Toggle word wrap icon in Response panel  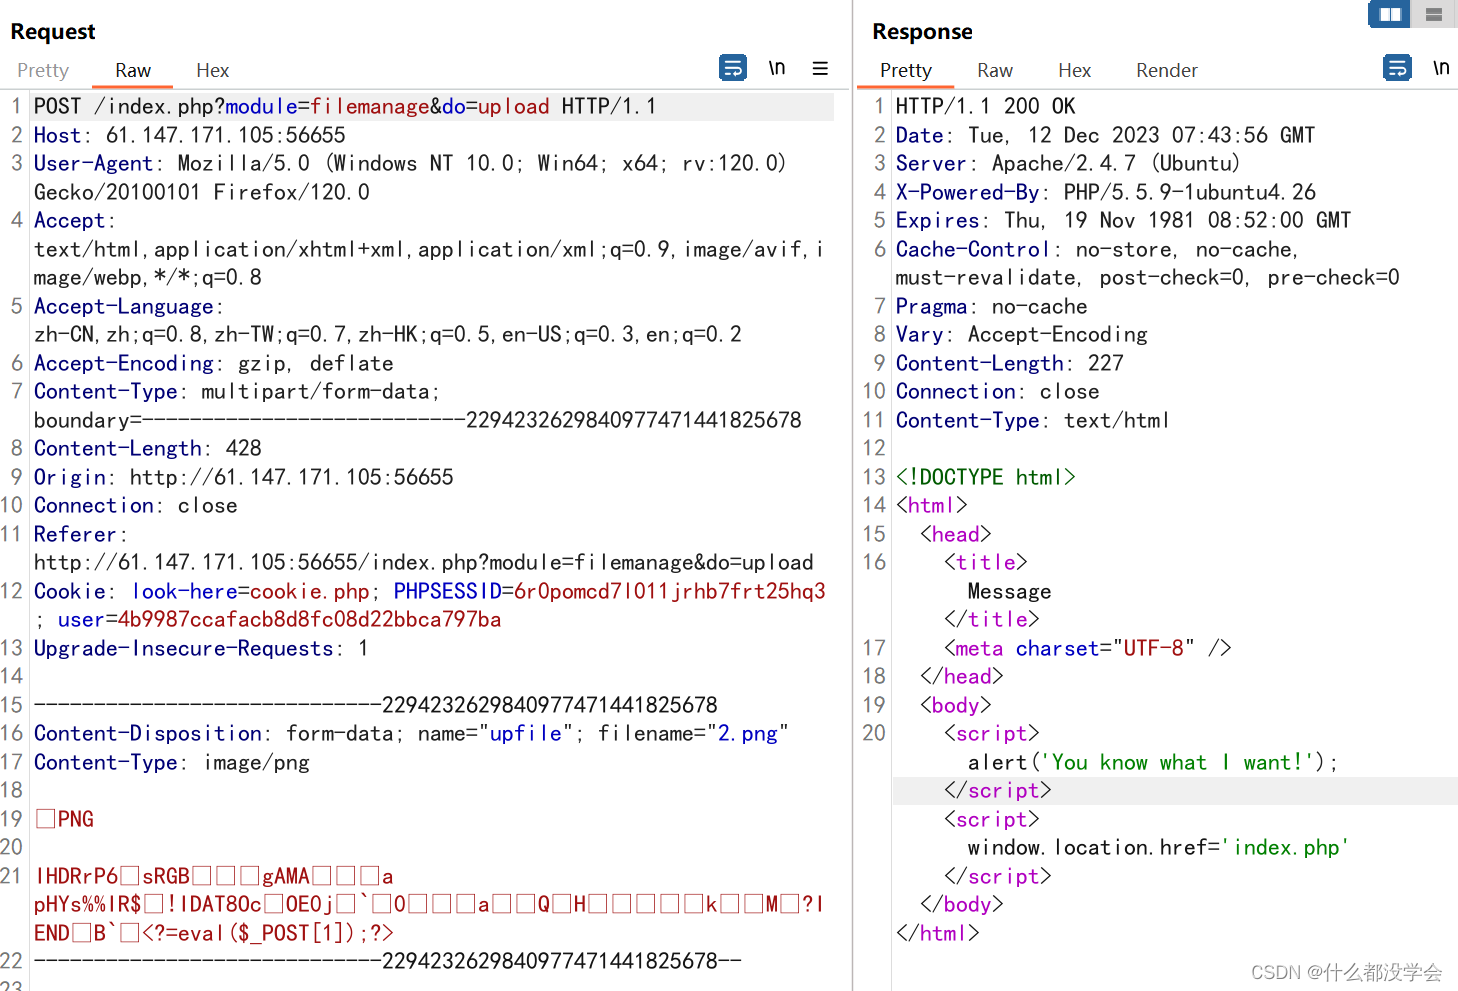(1397, 68)
